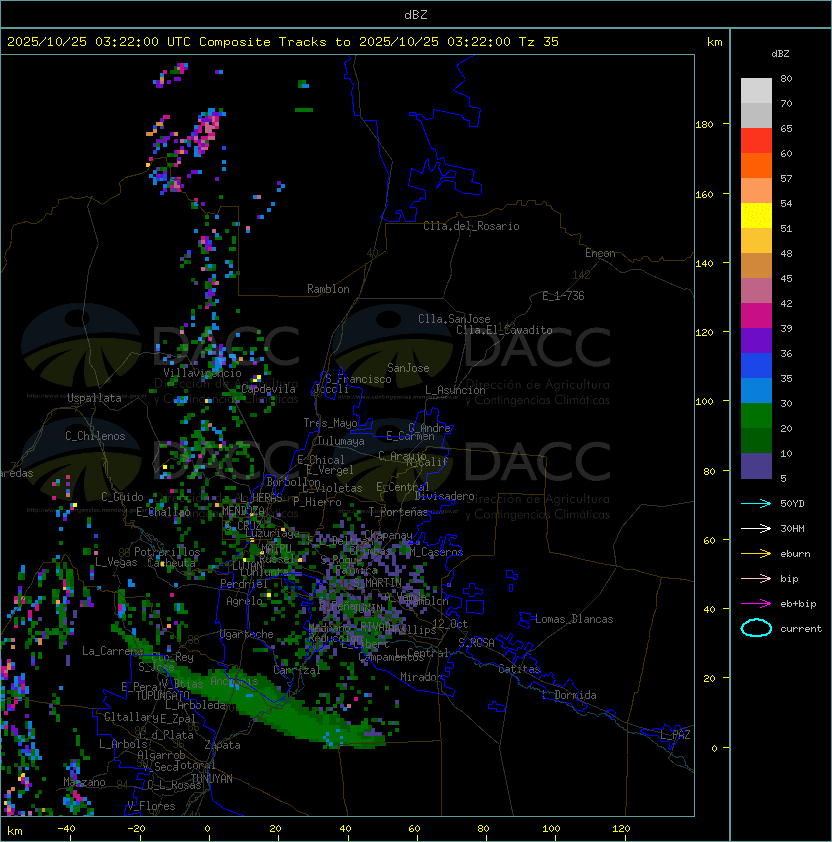Click the 'eb+bip' legend label
Screen dimensions: 832x842
pyautogui.click(x=798, y=604)
